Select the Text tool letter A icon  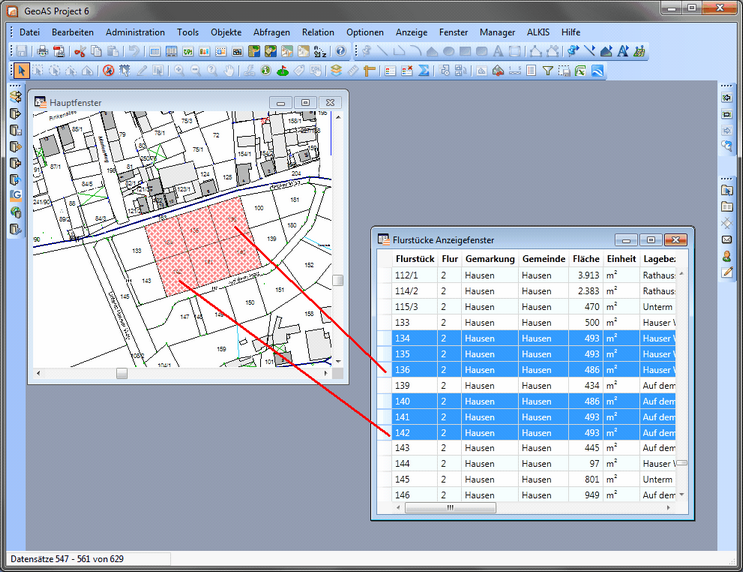tap(498, 51)
